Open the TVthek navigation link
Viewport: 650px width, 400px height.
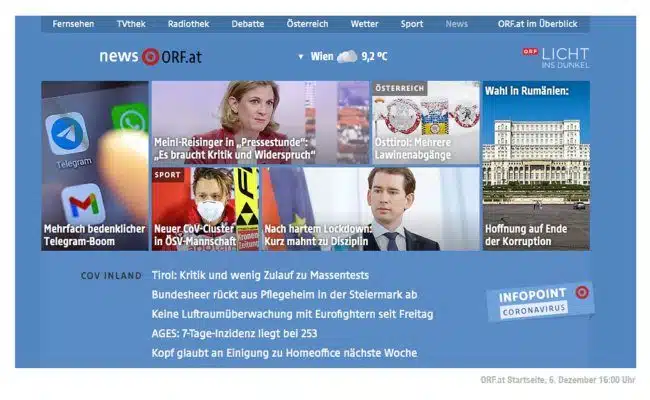[131, 24]
